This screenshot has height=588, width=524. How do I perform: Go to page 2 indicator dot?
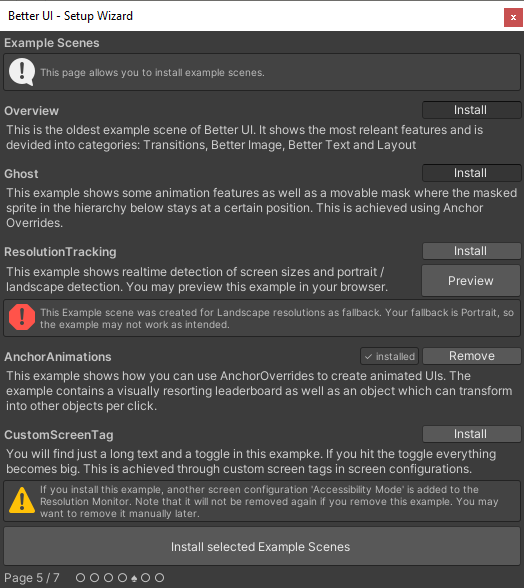95,578
